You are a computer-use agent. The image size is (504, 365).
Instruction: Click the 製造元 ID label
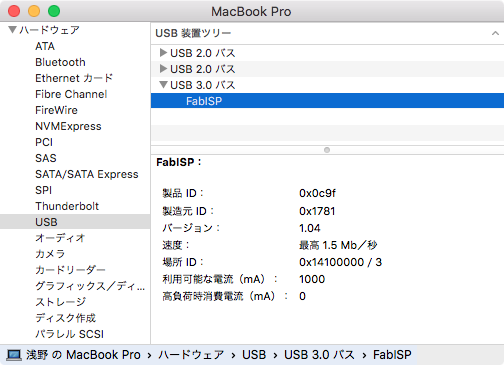[188, 211]
